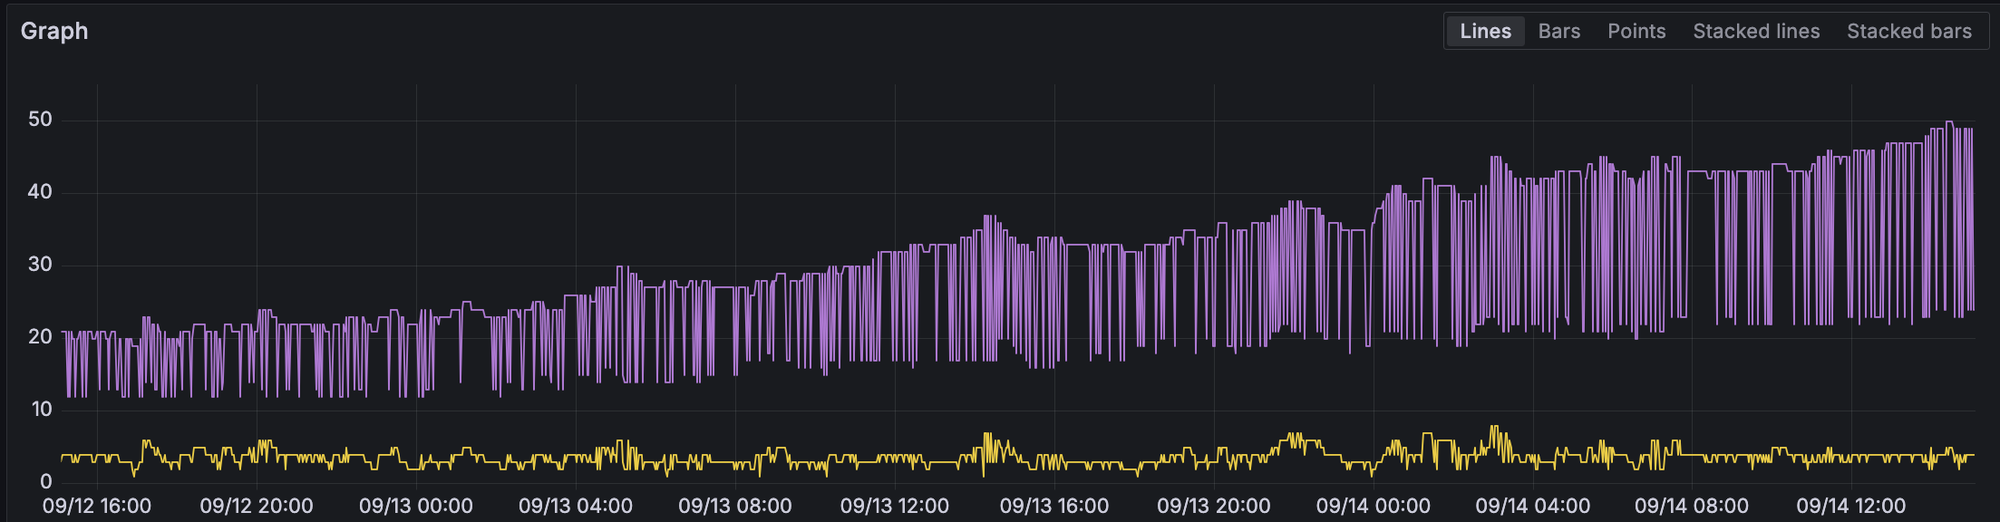Click the 09/13 20:00 time label
The width and height of the screenshot is (2000, 522).
[x=1213, y=506]
